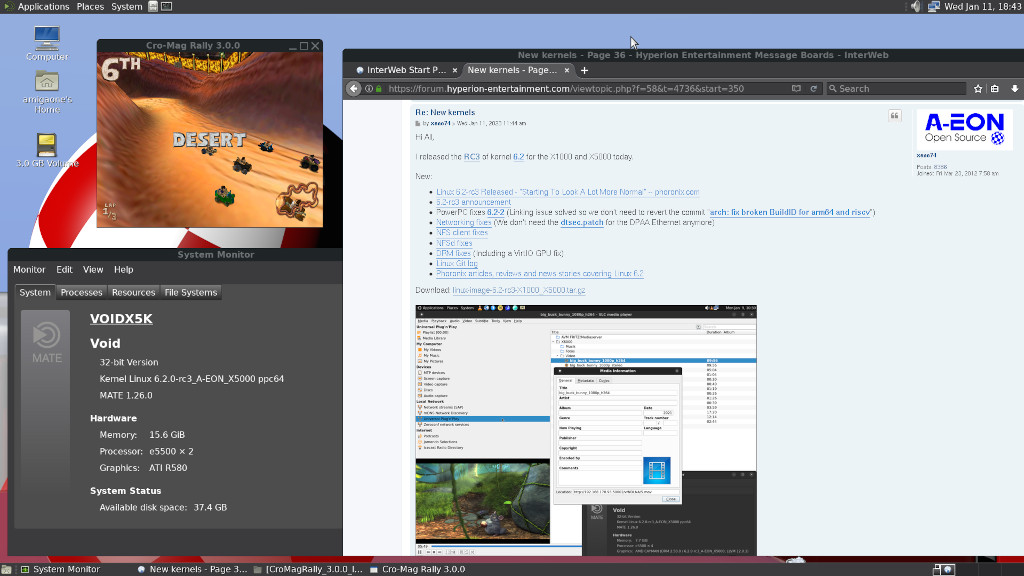The width and height of the screenshot is (1024, 576).
Task: Click the show desktop icon in bottom panel
Action: [x=7, y=569]
